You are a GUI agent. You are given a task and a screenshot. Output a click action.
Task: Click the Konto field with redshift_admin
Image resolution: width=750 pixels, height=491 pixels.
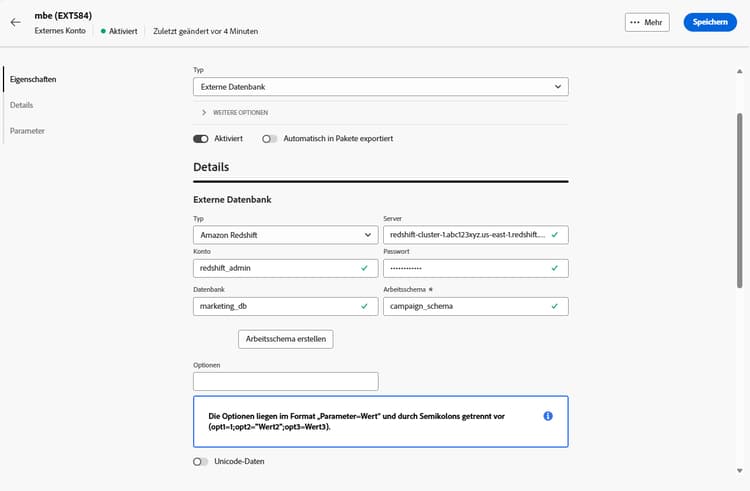click(286, 268)
